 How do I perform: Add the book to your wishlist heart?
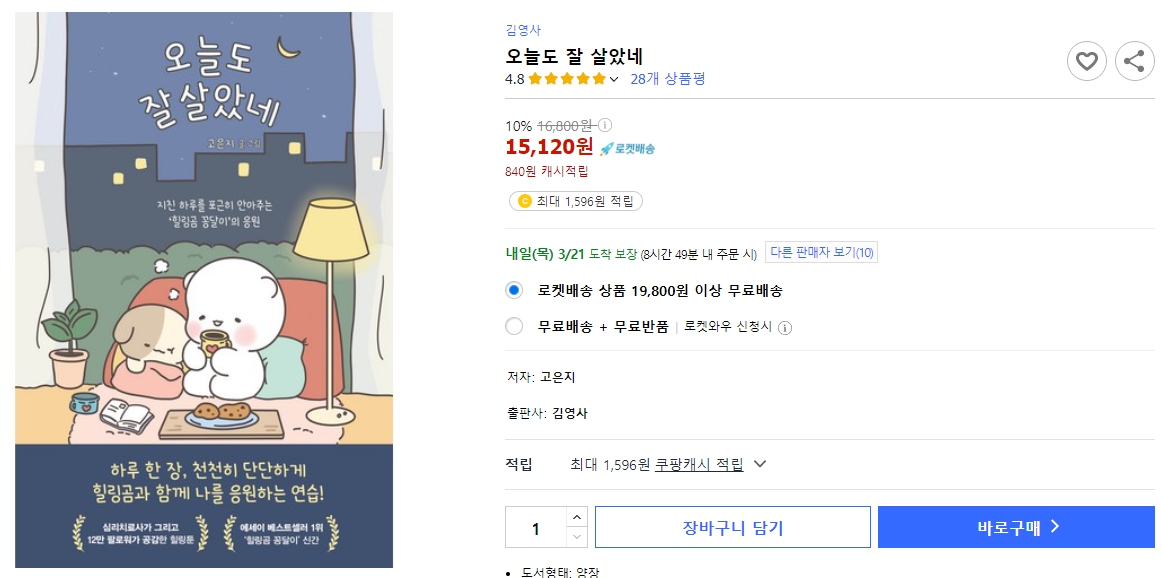click(1087, 61)
